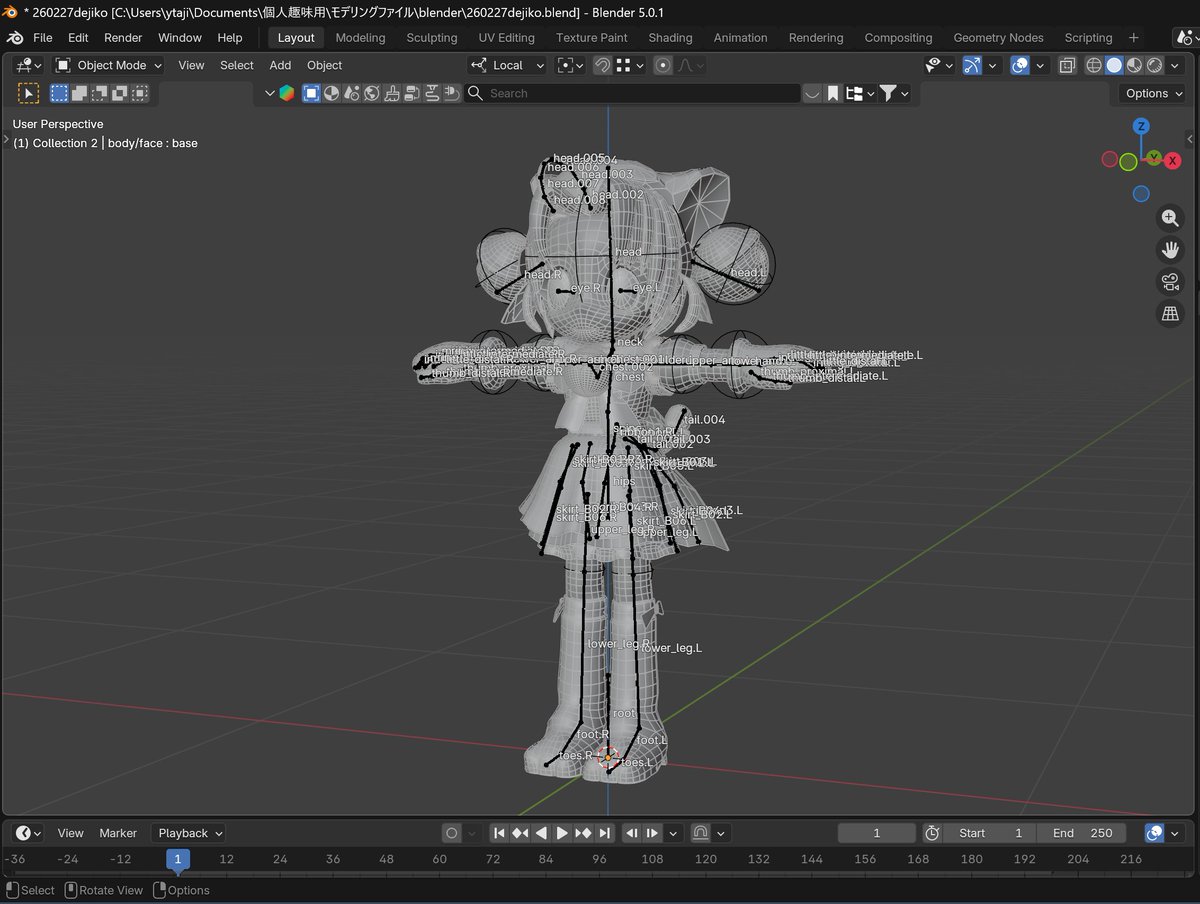Choose Intersect Selection mode icon

(x=140, y=93)
